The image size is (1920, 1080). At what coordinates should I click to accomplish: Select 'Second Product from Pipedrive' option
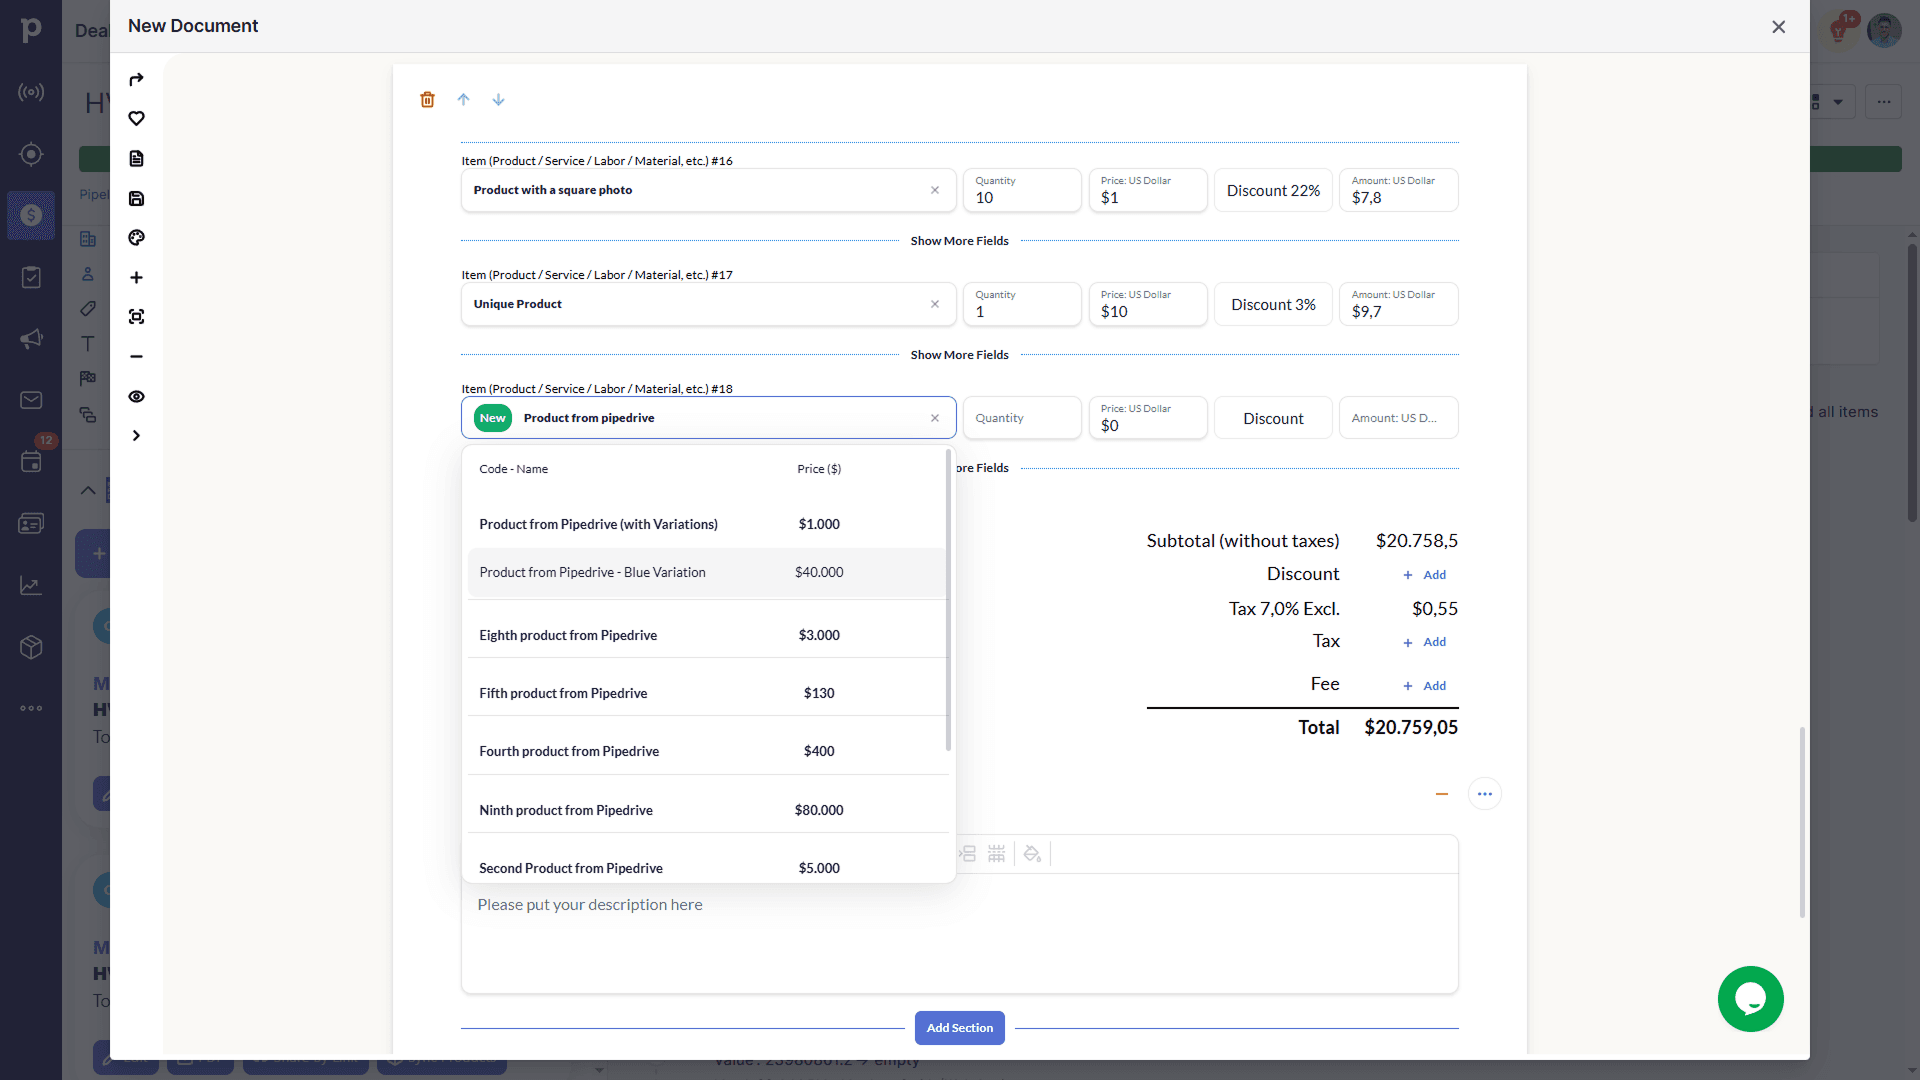[707, 866]
